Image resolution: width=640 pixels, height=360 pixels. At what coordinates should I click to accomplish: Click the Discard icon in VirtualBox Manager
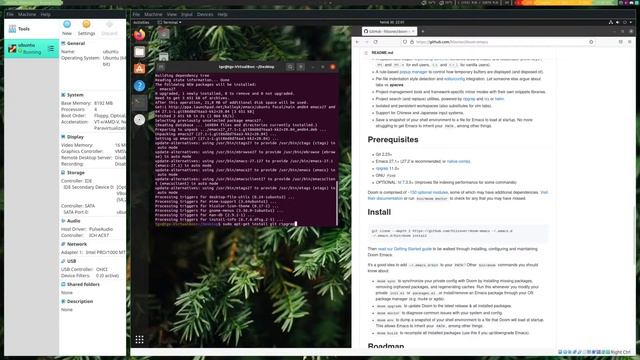coord(109,25)
